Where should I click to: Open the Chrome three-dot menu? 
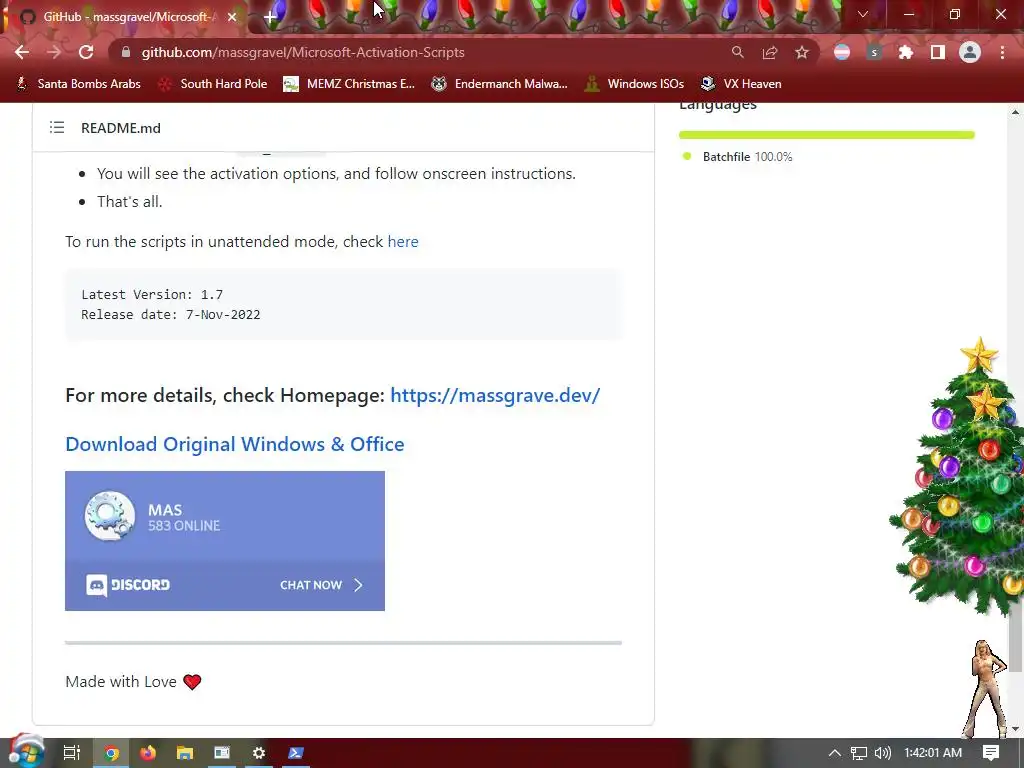[1002, 52]
